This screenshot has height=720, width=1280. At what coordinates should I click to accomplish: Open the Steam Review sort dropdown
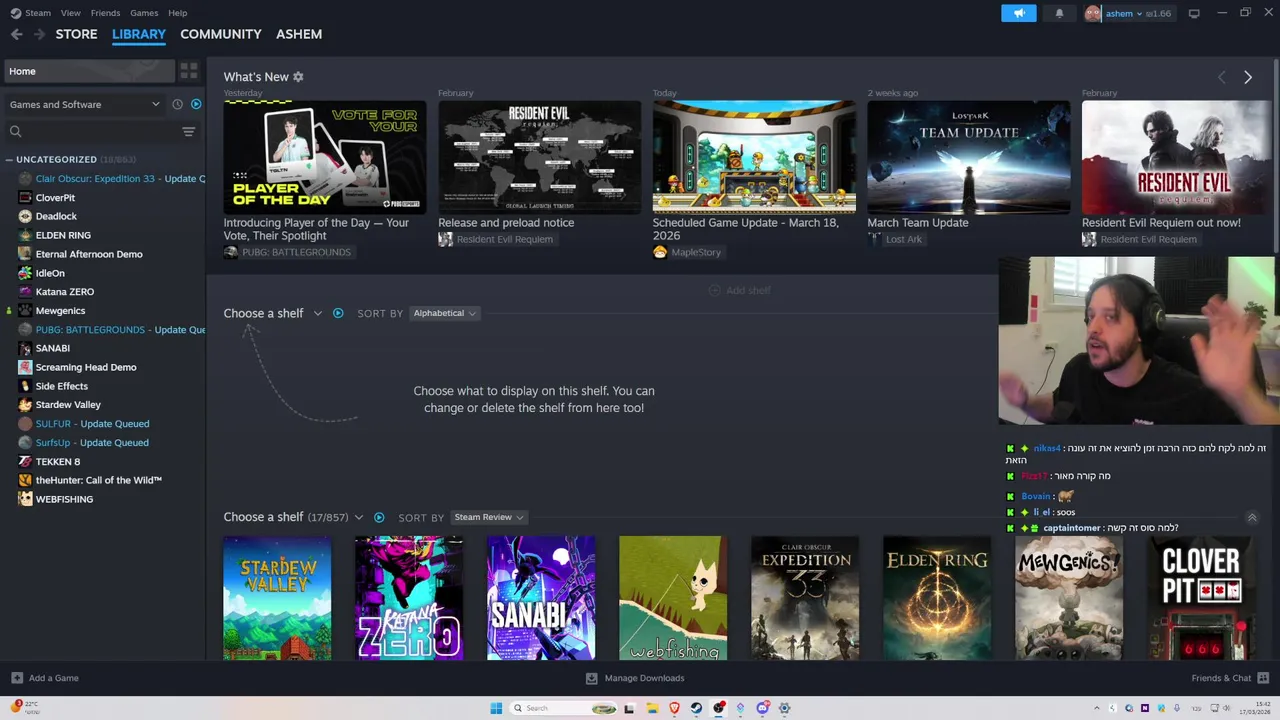[489, 517]
